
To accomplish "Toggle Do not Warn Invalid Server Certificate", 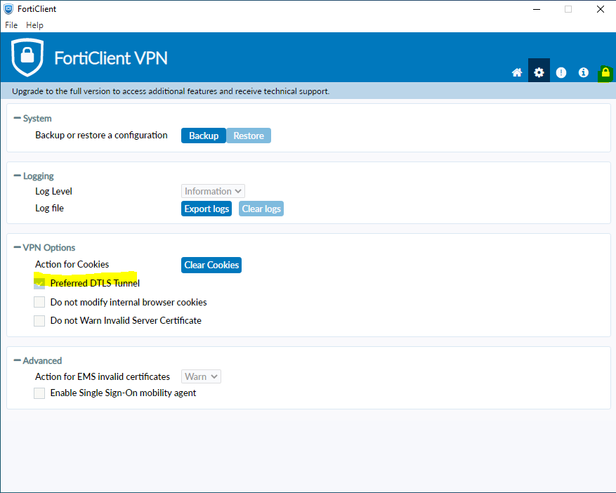I will tap(40, 321).
